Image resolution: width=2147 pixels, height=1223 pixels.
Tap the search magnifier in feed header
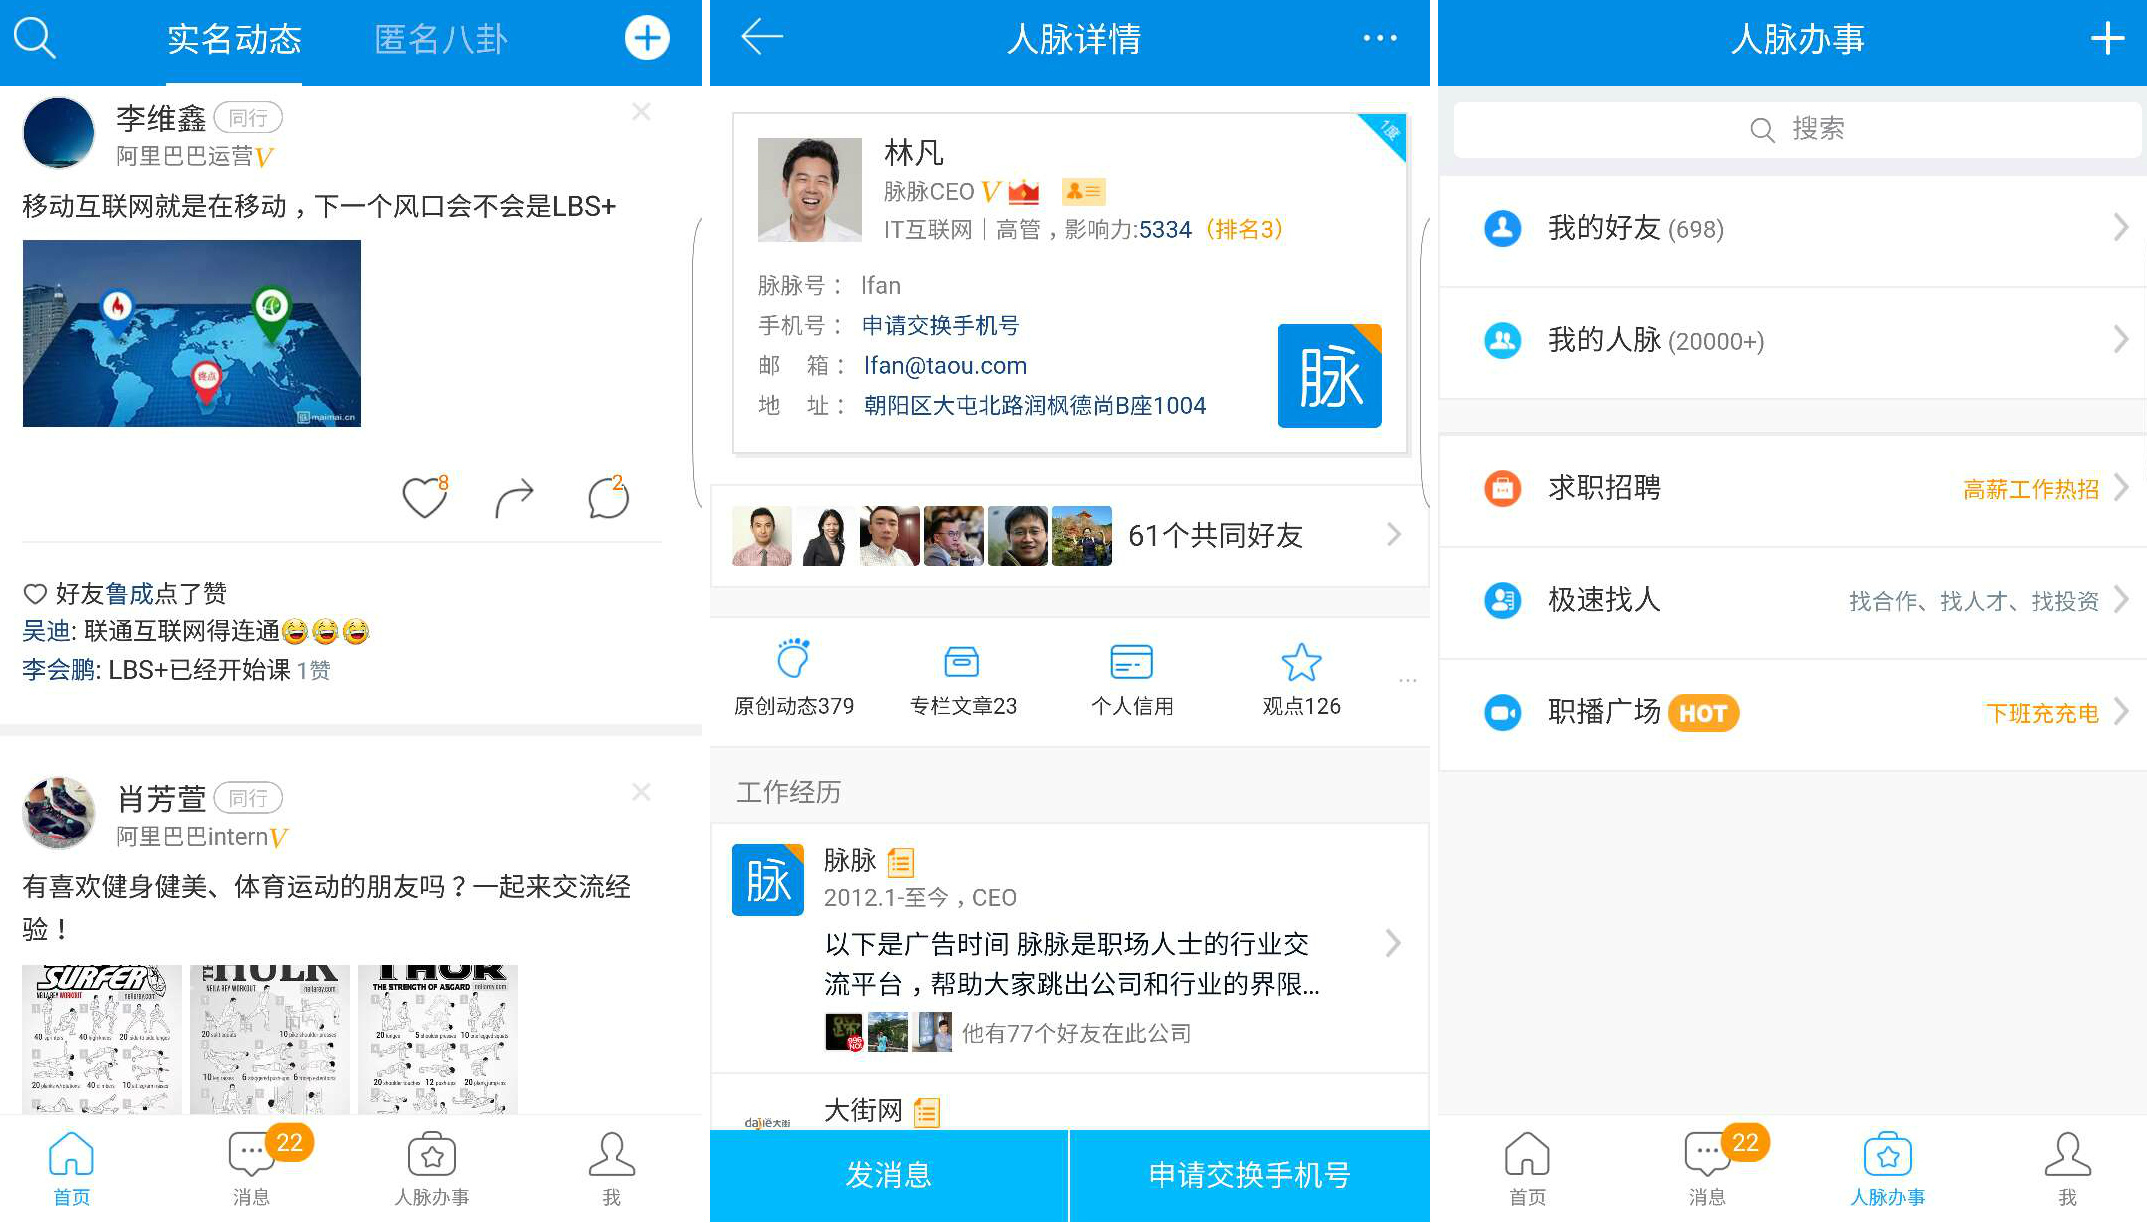pyautogui.click(x=35, y=39)
